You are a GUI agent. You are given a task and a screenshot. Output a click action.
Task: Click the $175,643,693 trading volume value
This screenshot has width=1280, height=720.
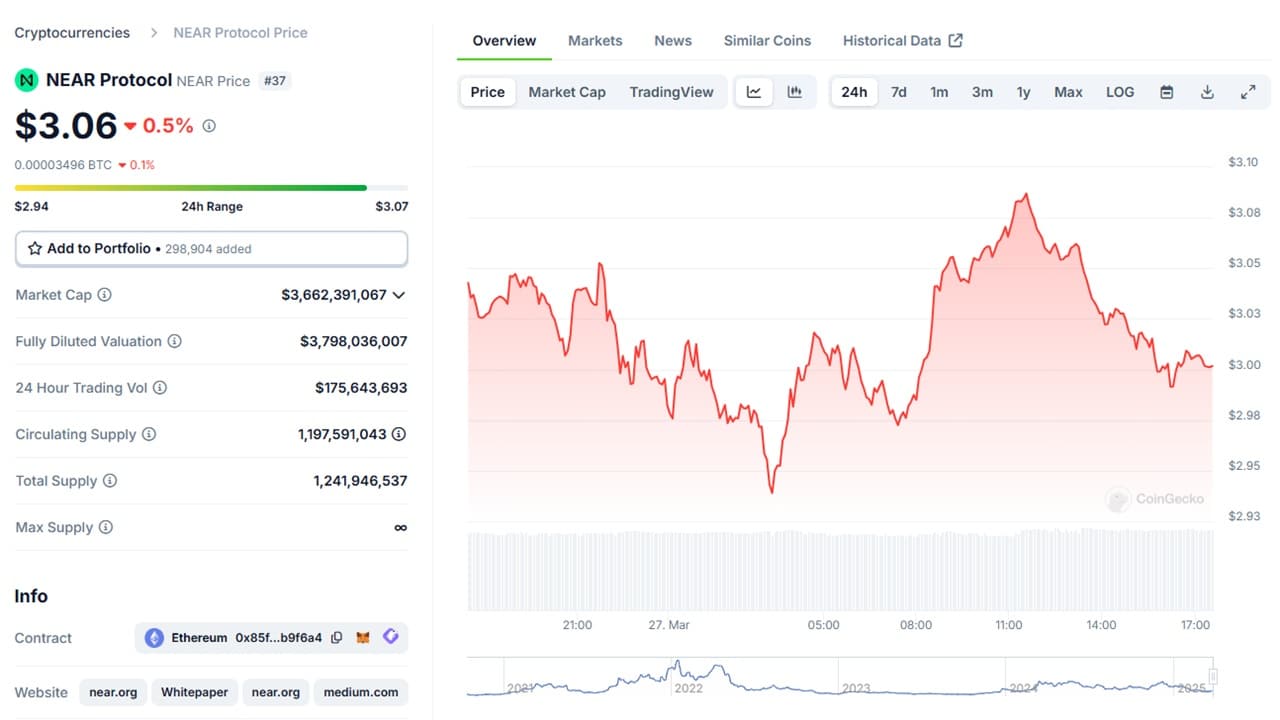[x=361, y=388]
